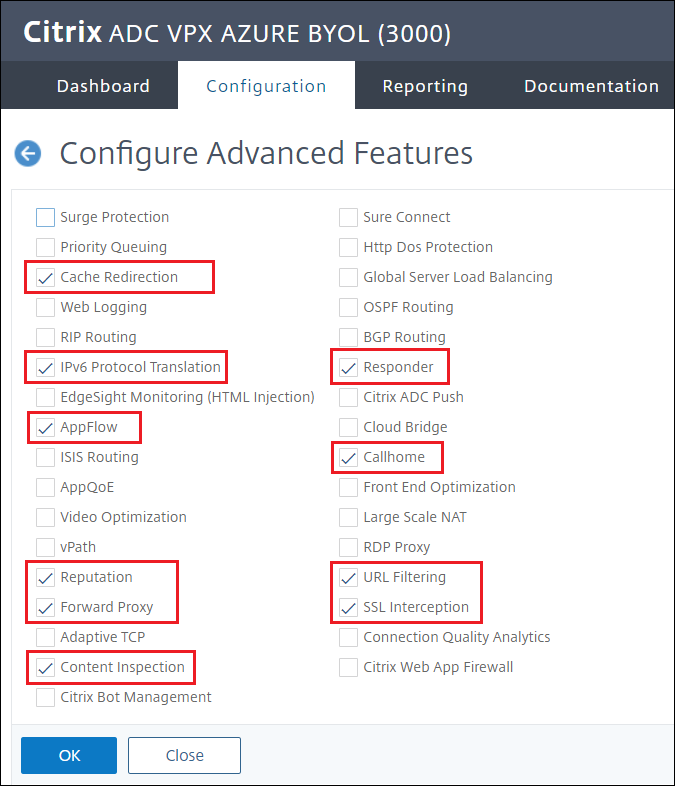Uncheck Cache Redirection
675x786 pixels.
coord(45,277)
